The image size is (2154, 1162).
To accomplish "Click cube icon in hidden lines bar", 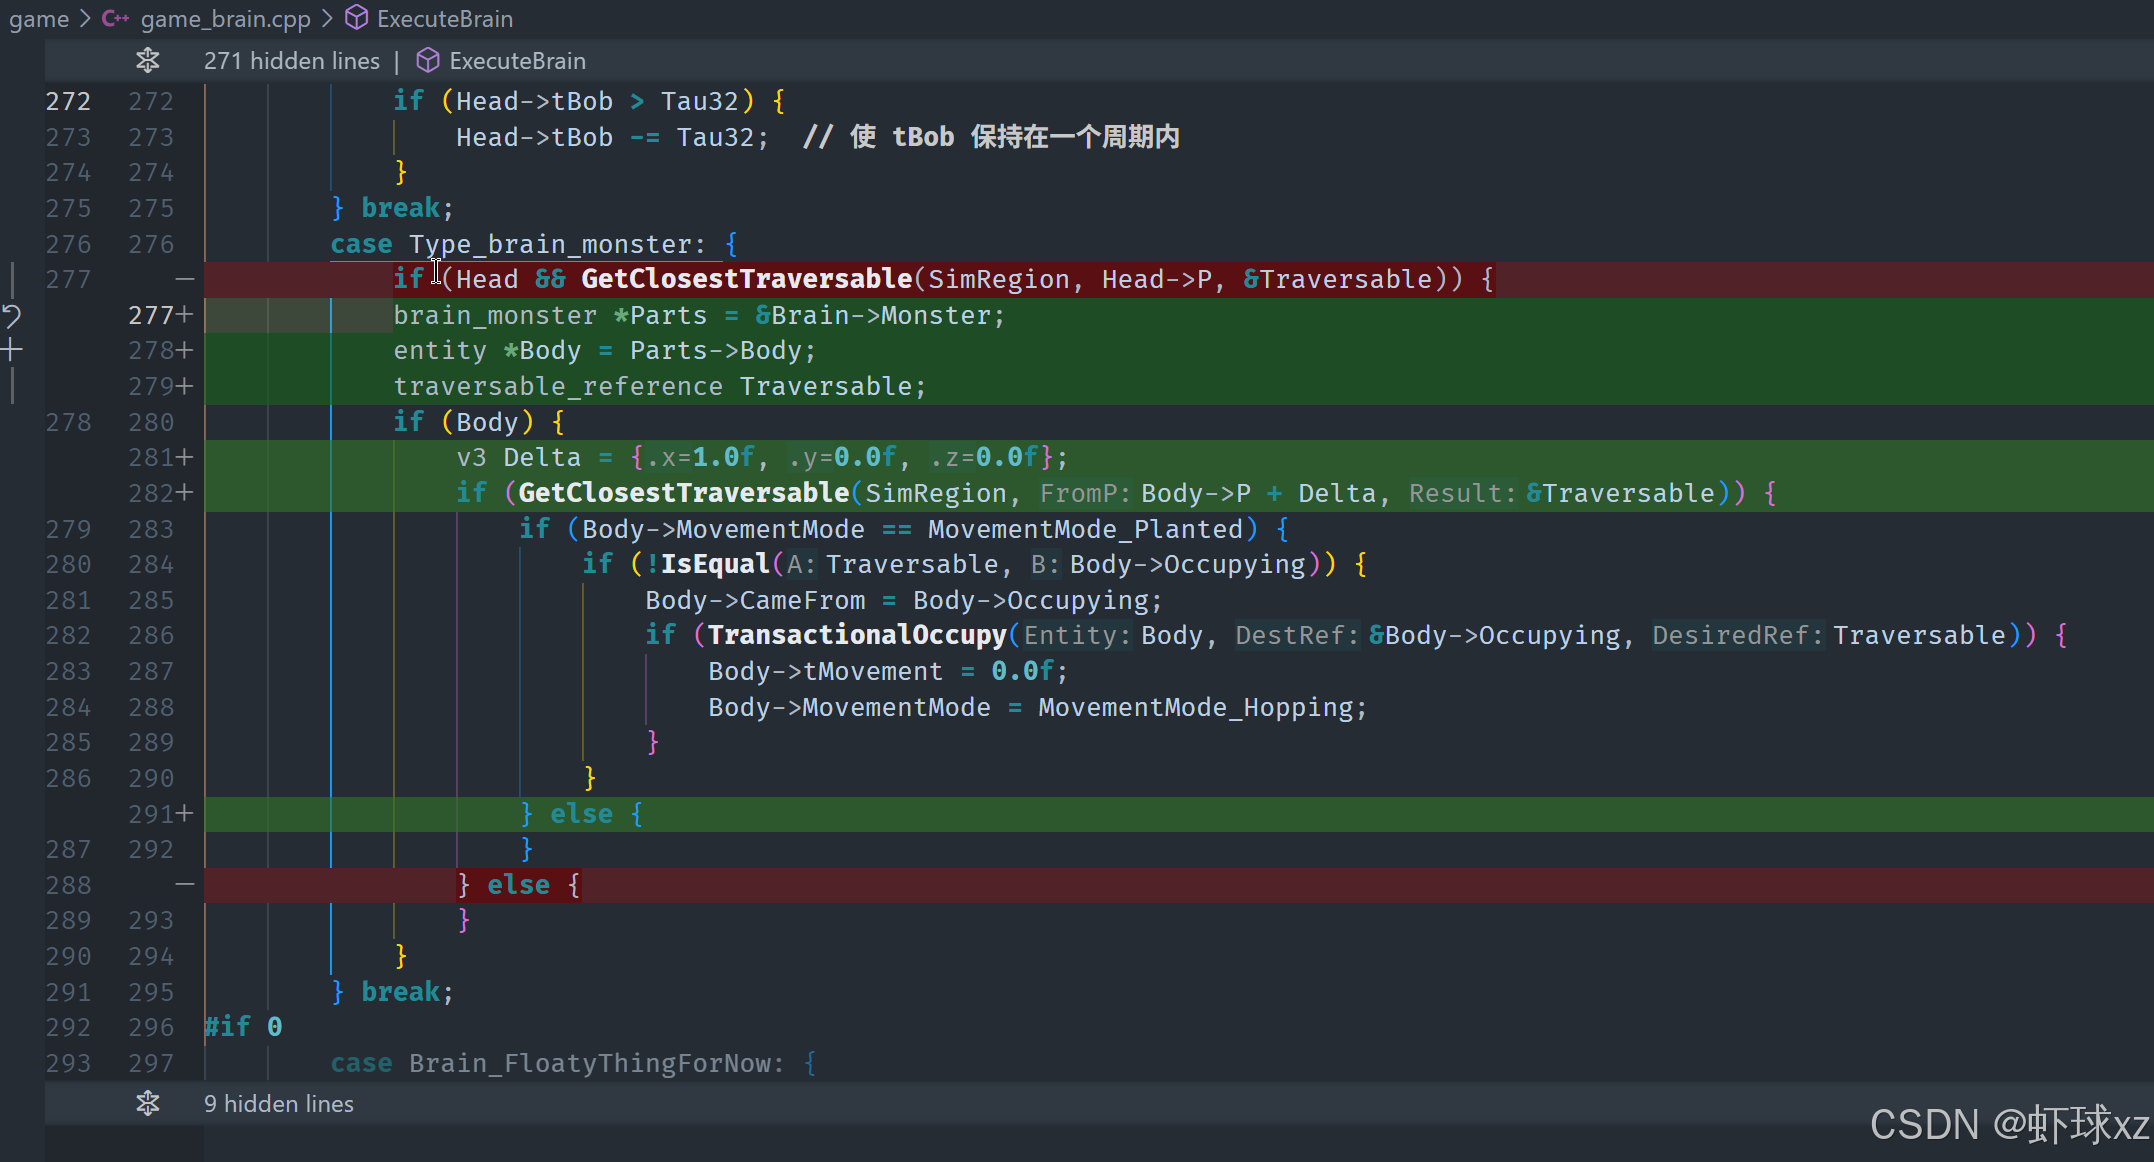I will (428, 61).
